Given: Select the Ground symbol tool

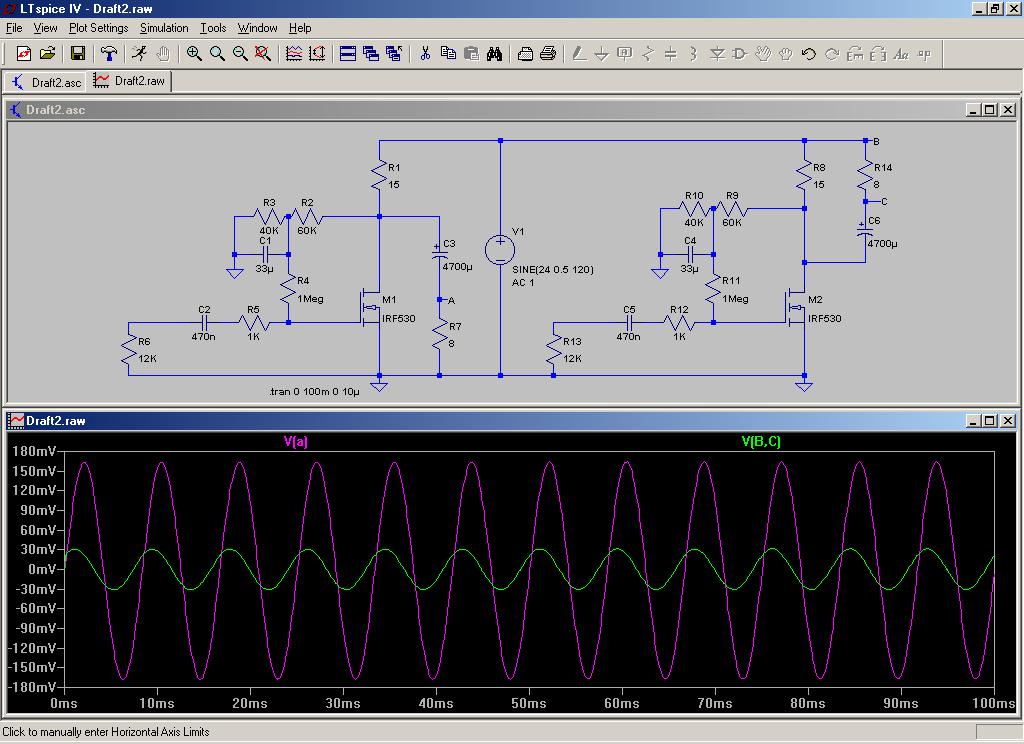Looking at the screenshot, I should (x=601, y=54).
